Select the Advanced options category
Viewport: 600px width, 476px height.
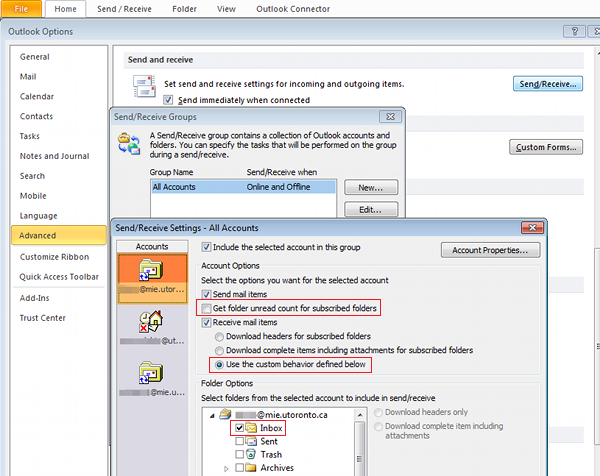[59, 235]
